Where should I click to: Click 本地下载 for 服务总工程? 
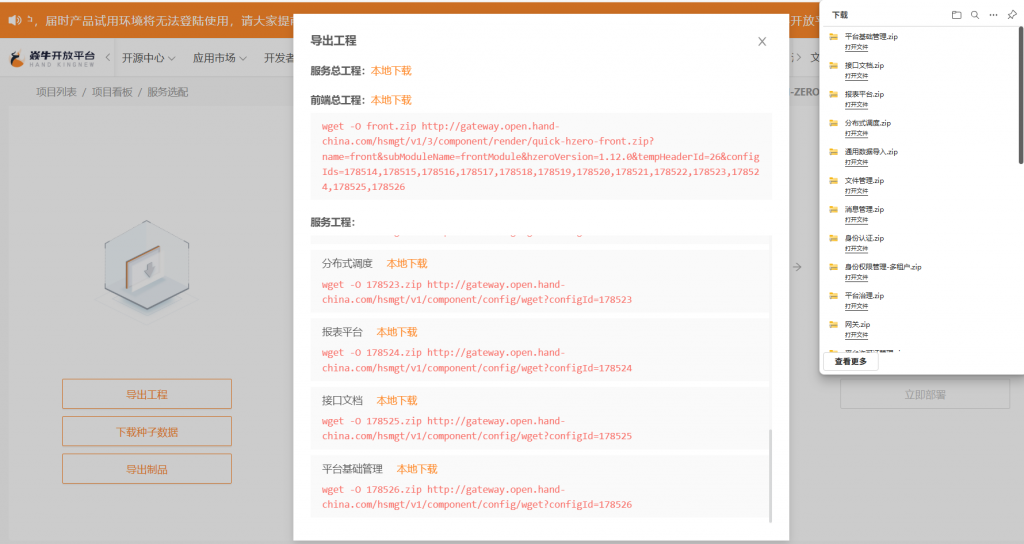391,71
